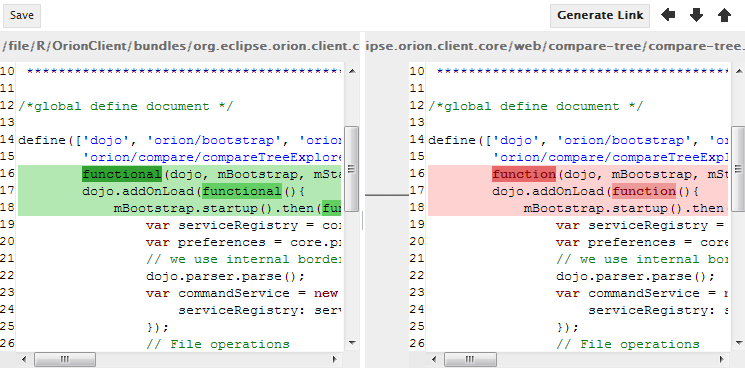
Task: Click 'var serviceRegistry' line in right pane
Action: pyautogui.click(x=641, y=225)
